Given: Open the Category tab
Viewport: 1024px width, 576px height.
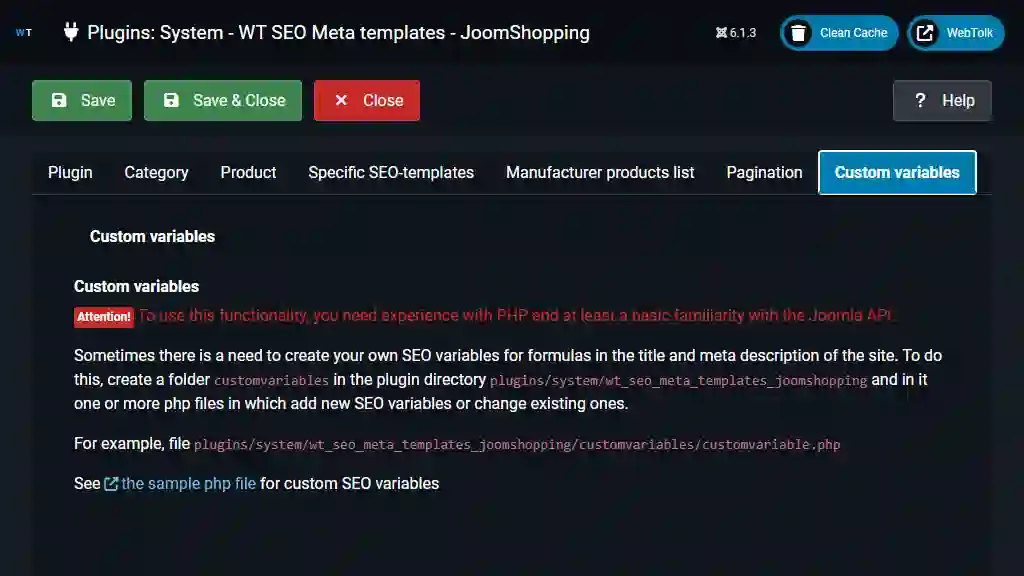Looking at the screenshot, I should click(156, 172).
